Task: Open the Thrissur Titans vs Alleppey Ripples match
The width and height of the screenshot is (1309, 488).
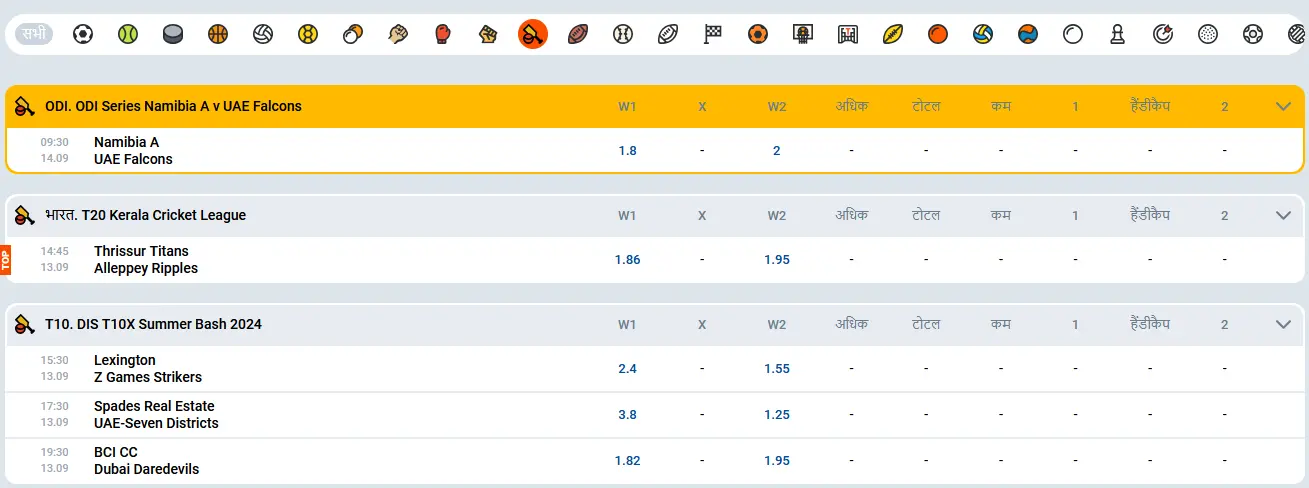Action: (x=146, y=260)
